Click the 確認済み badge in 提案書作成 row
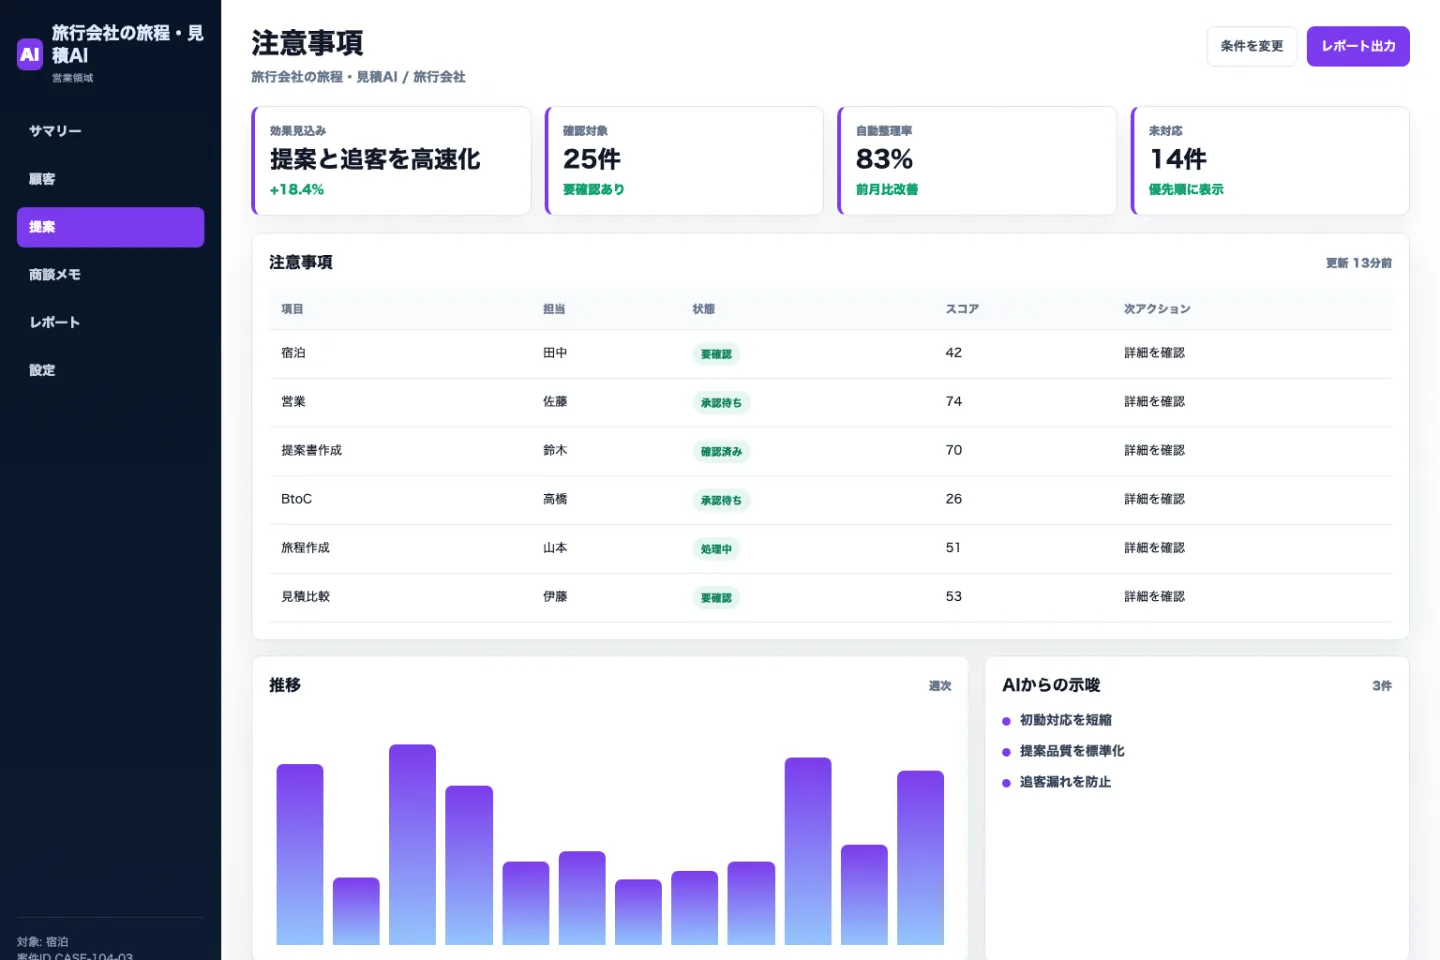 click(721, 452)
